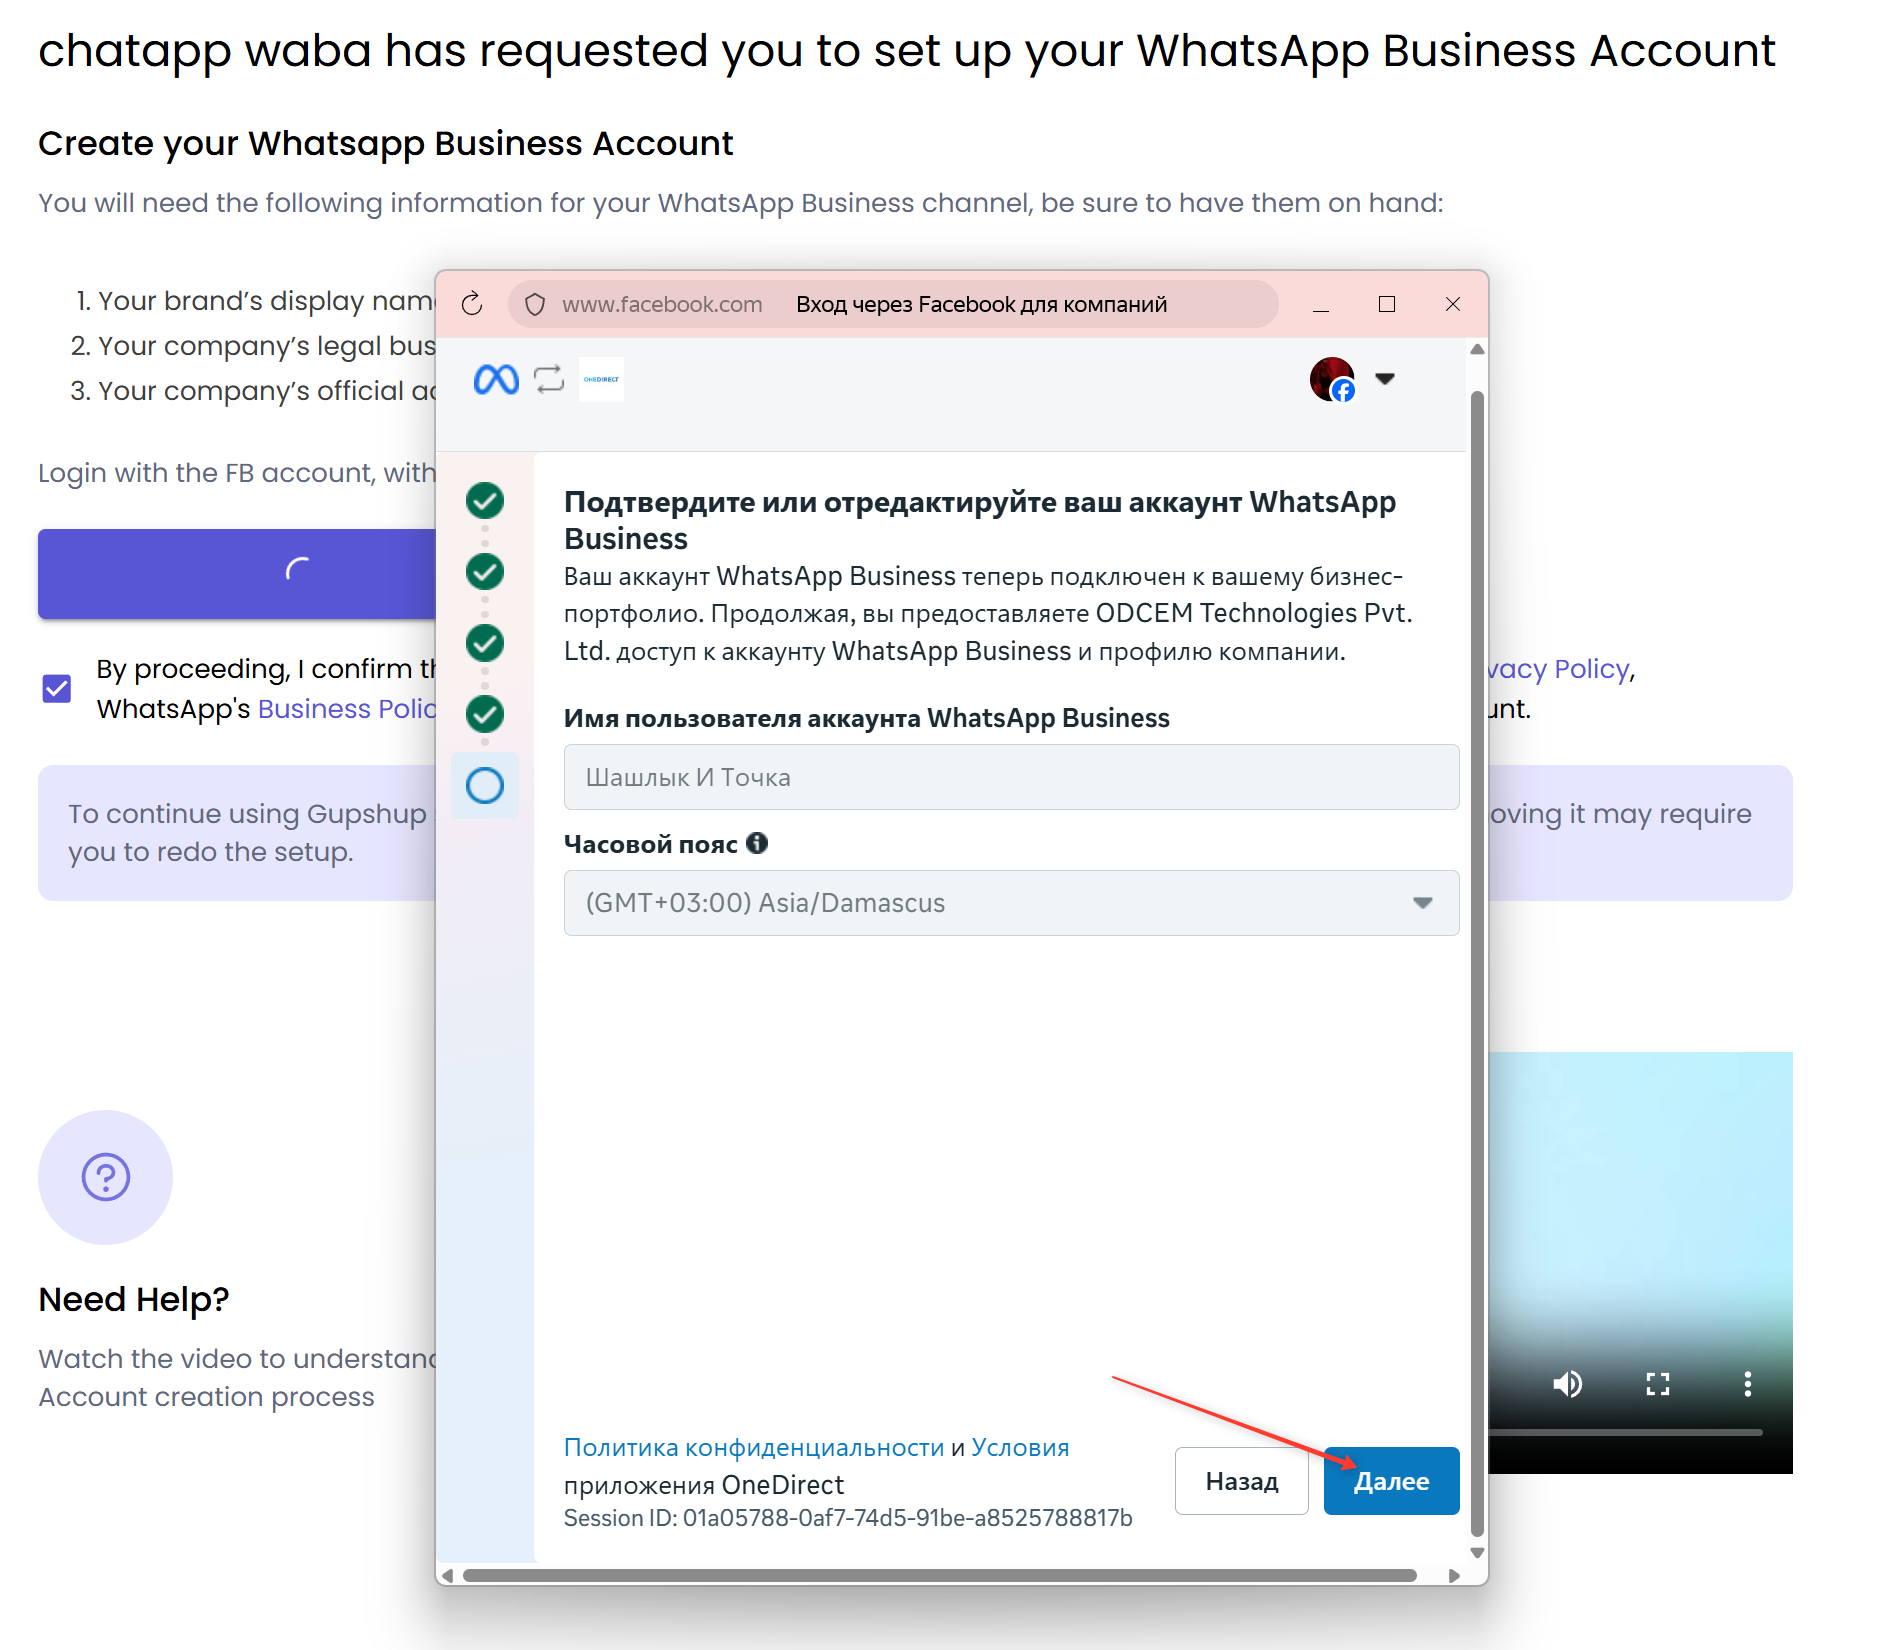Click the Meta logo icon

pos(496,380)
